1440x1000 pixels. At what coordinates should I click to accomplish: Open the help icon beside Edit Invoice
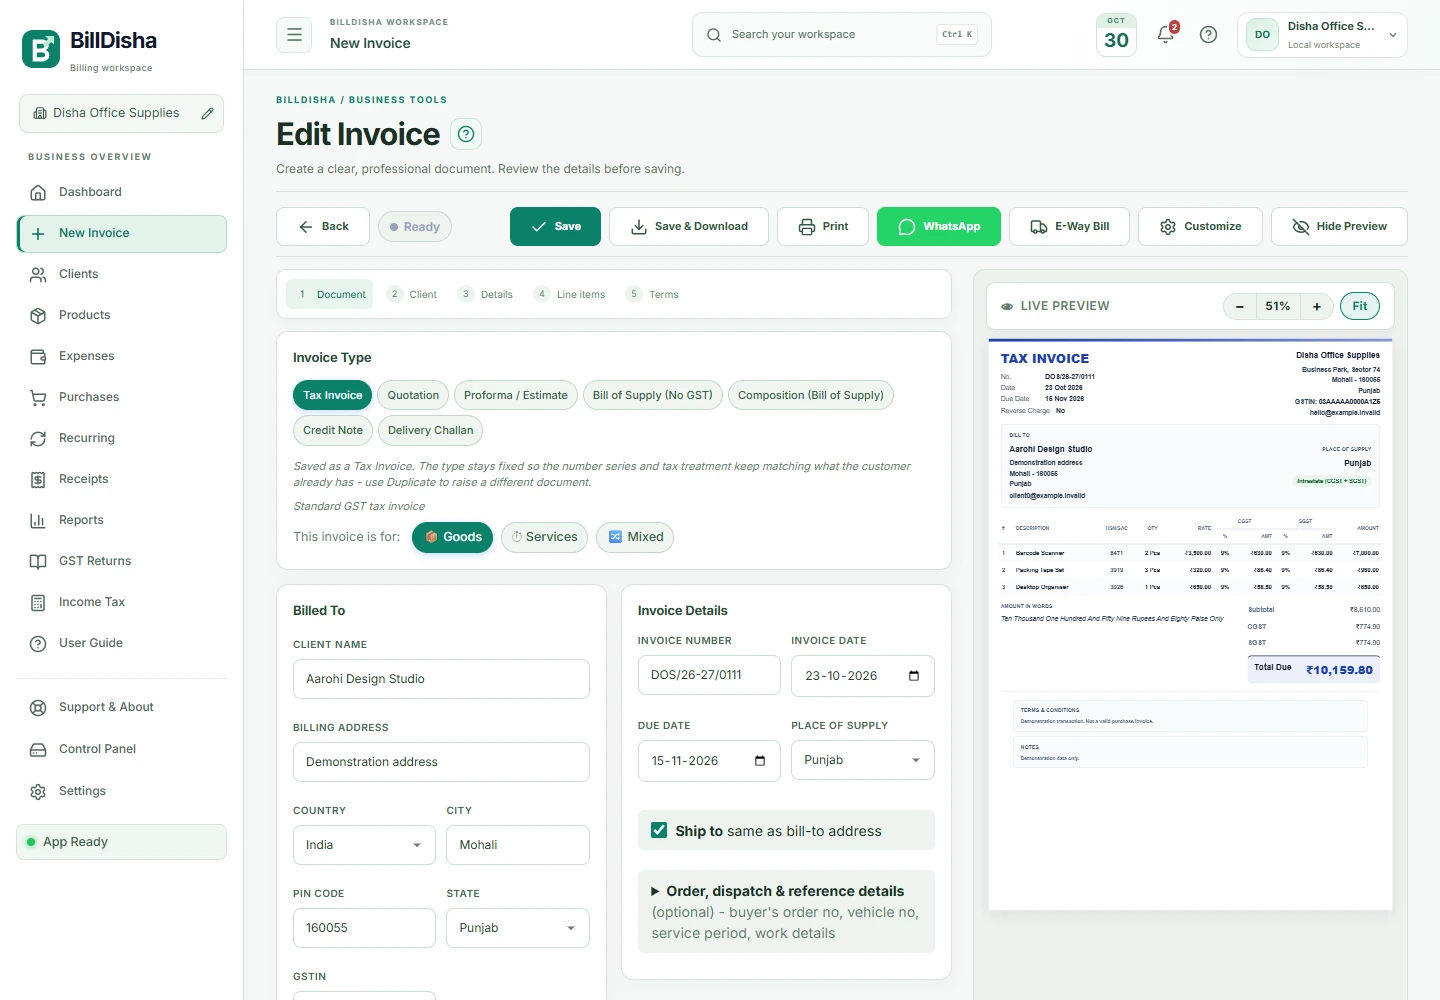(466, 134)
